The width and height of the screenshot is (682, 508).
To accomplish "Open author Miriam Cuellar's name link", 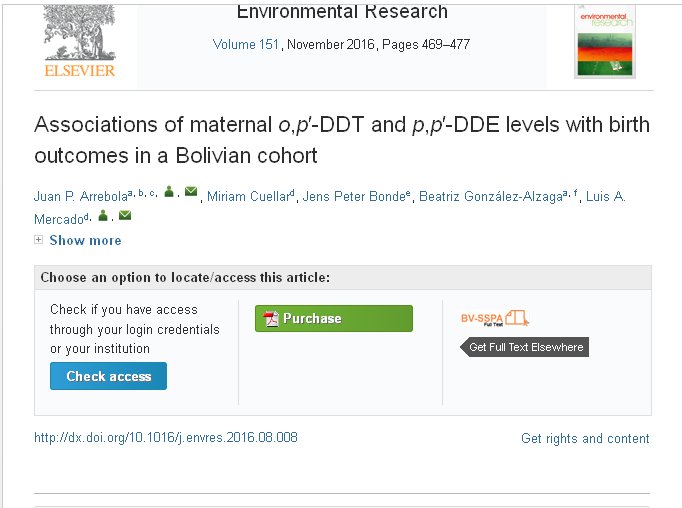I will pyautogui.click(x=248, y=196).
